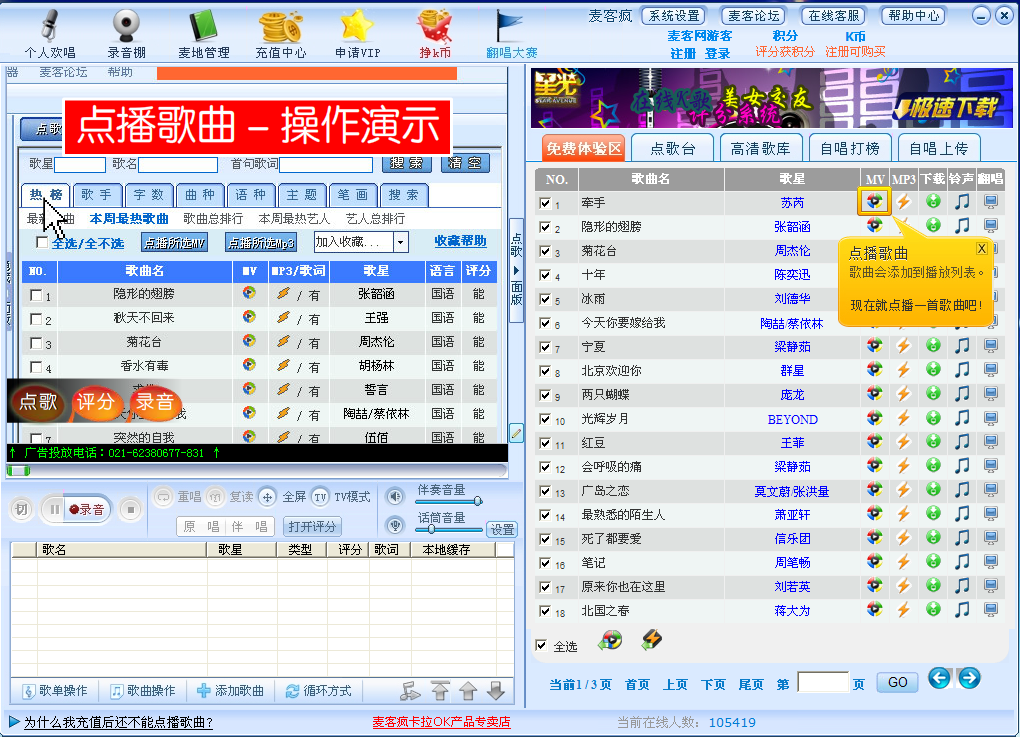Click the 搜索 button
This screenshot has width=1020, height=737.
click(x=407, y=163)
